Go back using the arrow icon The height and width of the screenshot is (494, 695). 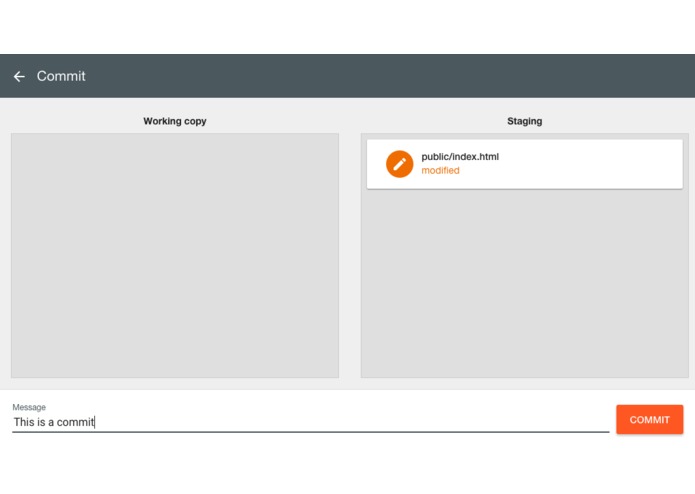tap(19, 77)
